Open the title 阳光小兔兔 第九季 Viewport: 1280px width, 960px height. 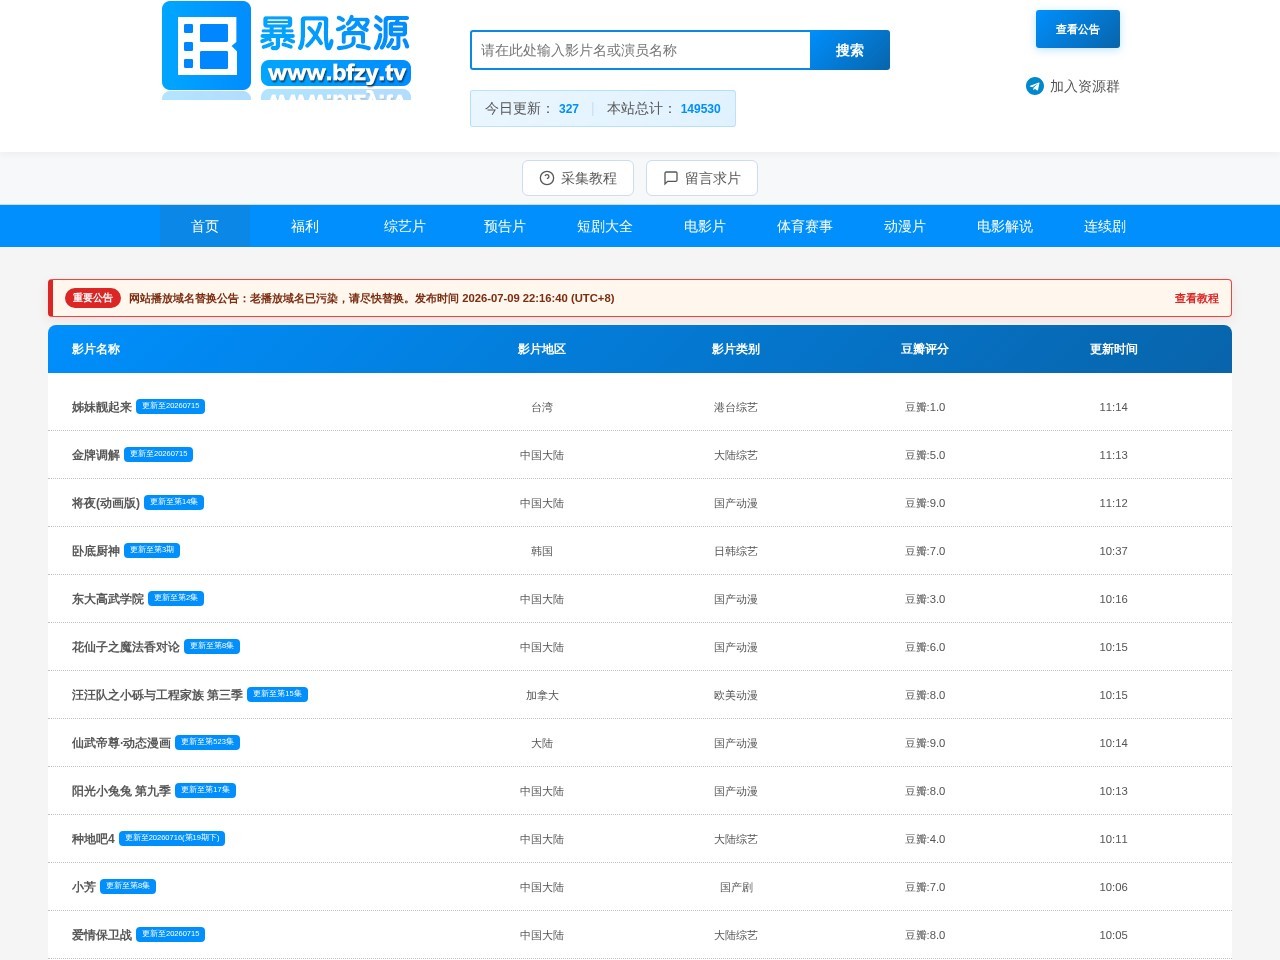click(x=121, y=791)
